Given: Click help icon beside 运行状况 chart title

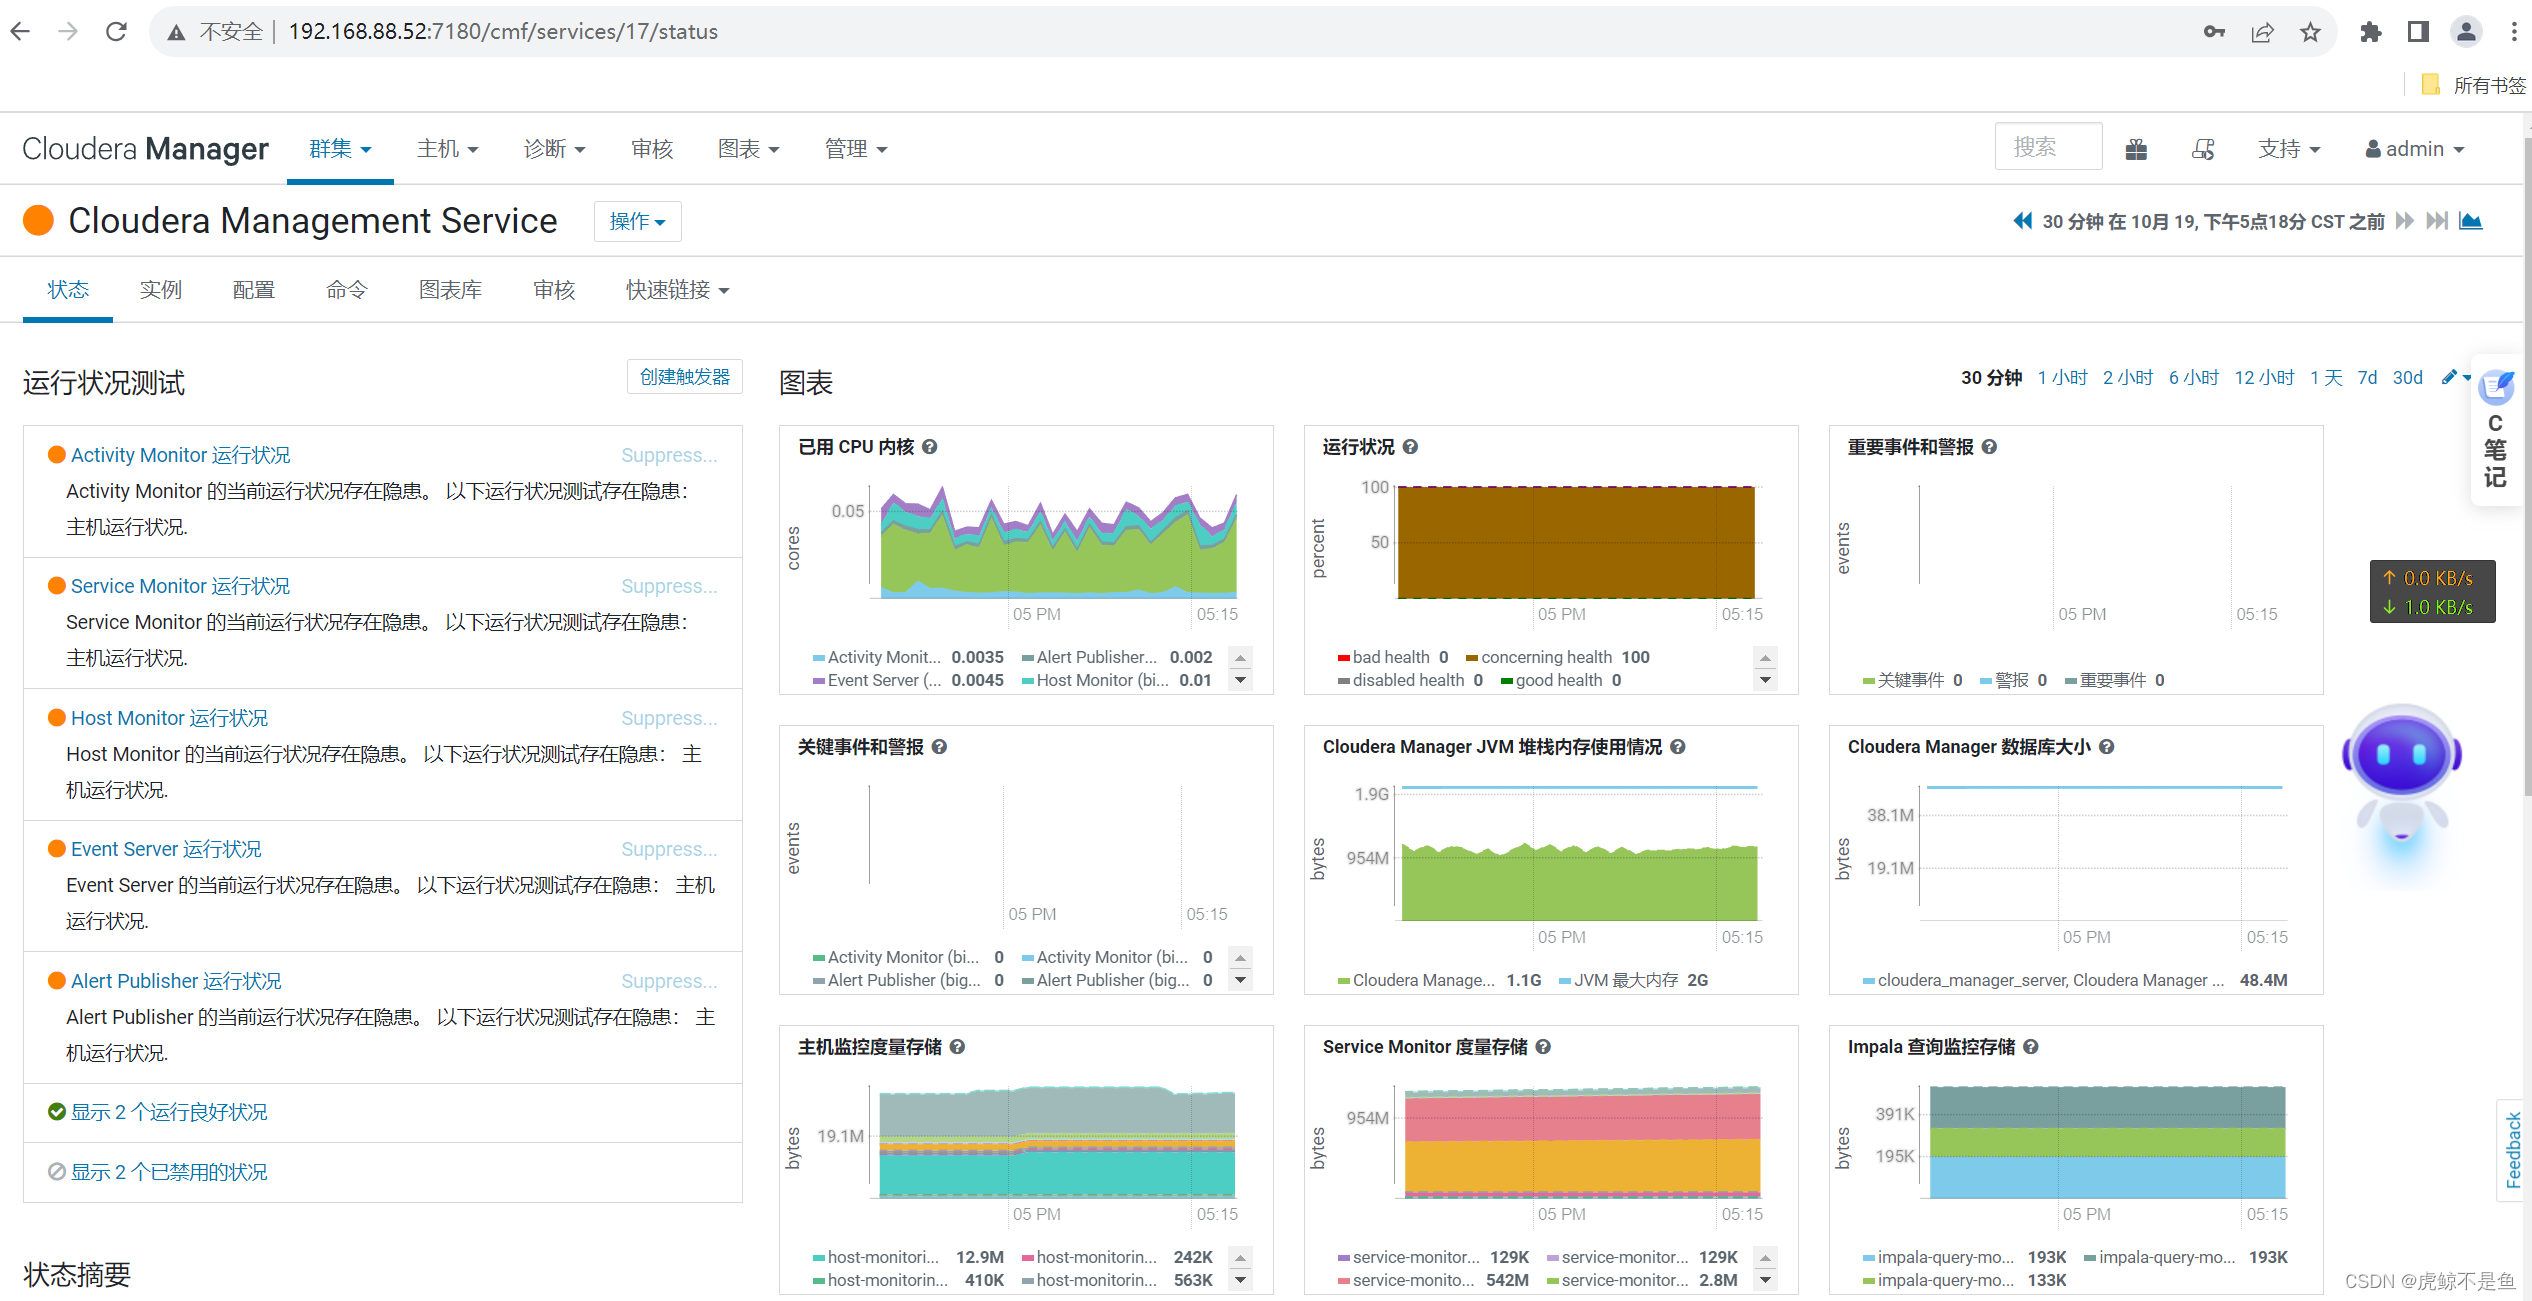Looking at the screenshot, I should click(x=1410, y=447).
